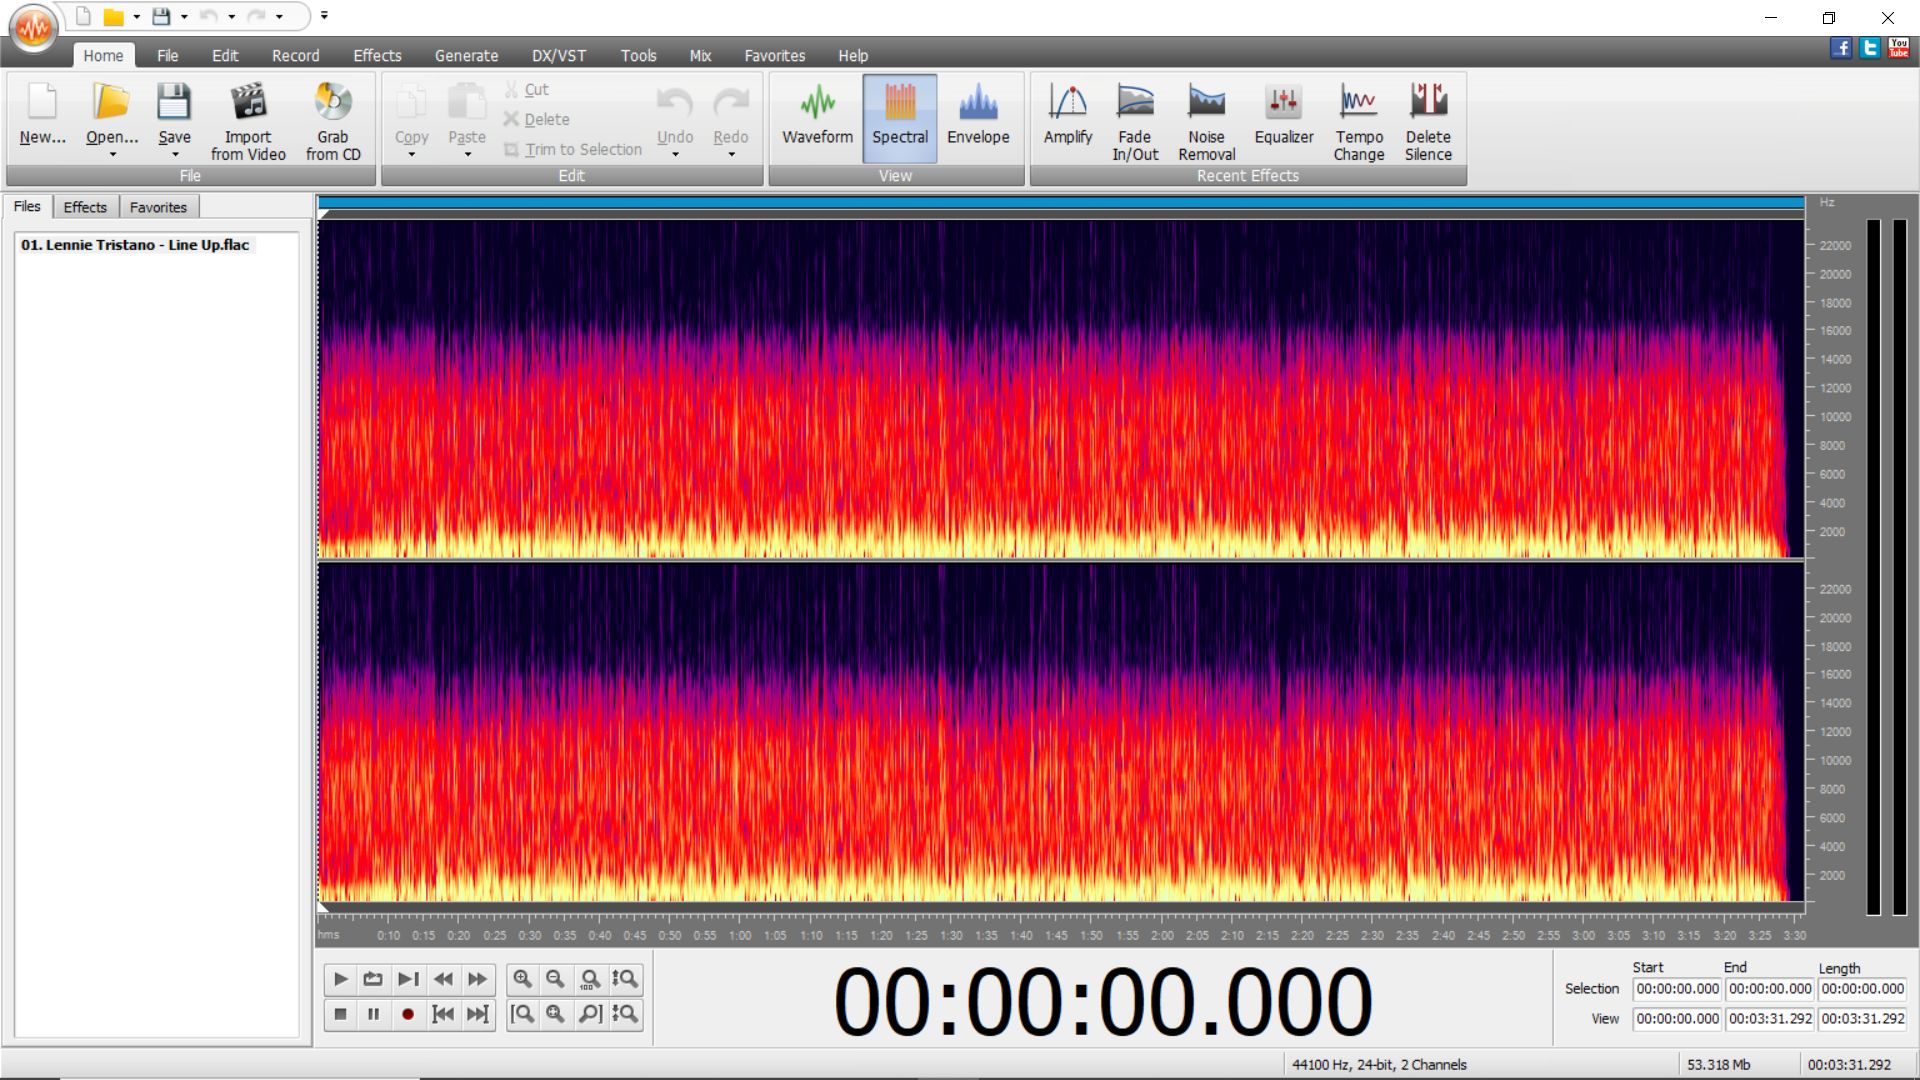Open the Effects ribbon tab

tap(377, 56)
